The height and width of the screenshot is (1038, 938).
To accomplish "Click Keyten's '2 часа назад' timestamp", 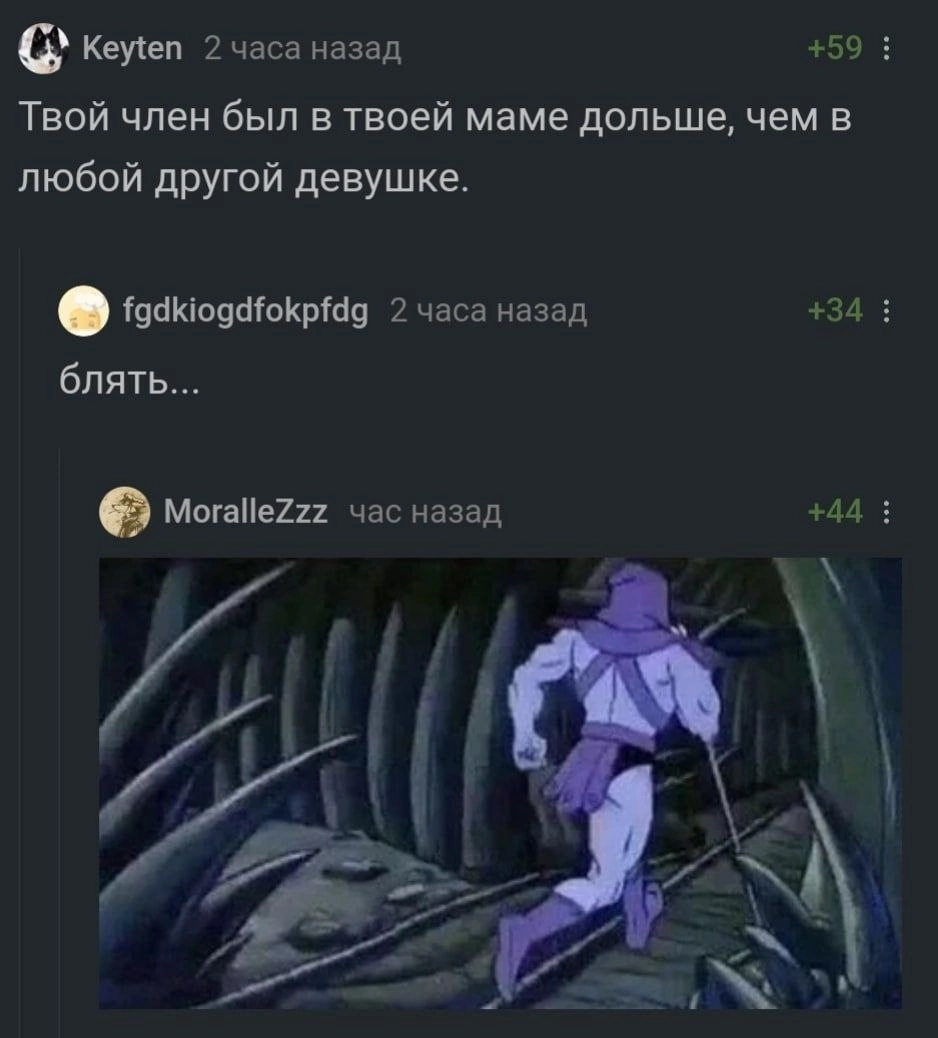I will [x=303, y=48].
